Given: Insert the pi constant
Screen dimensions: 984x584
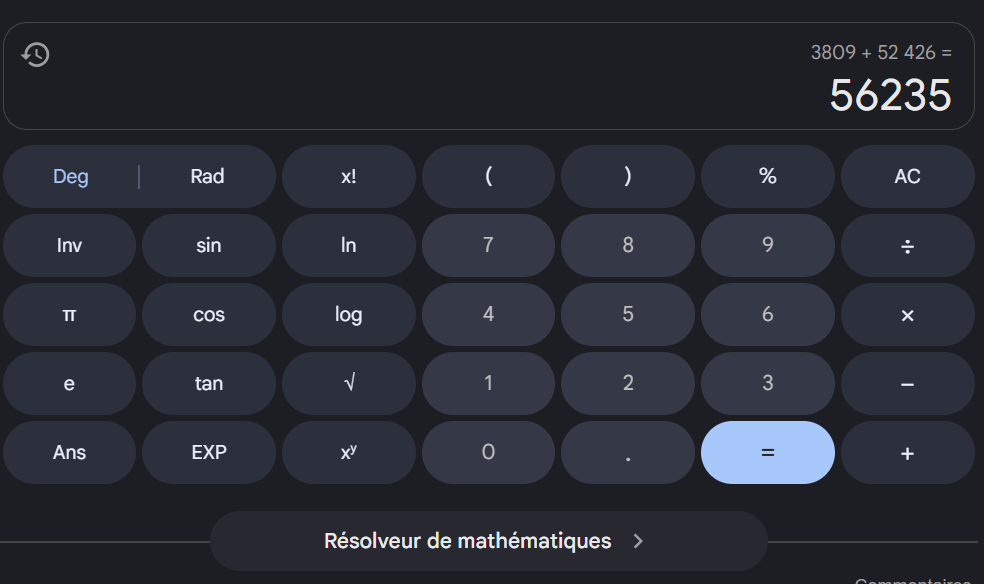Looking at the screenshot, I should click(x=69, y=314).
